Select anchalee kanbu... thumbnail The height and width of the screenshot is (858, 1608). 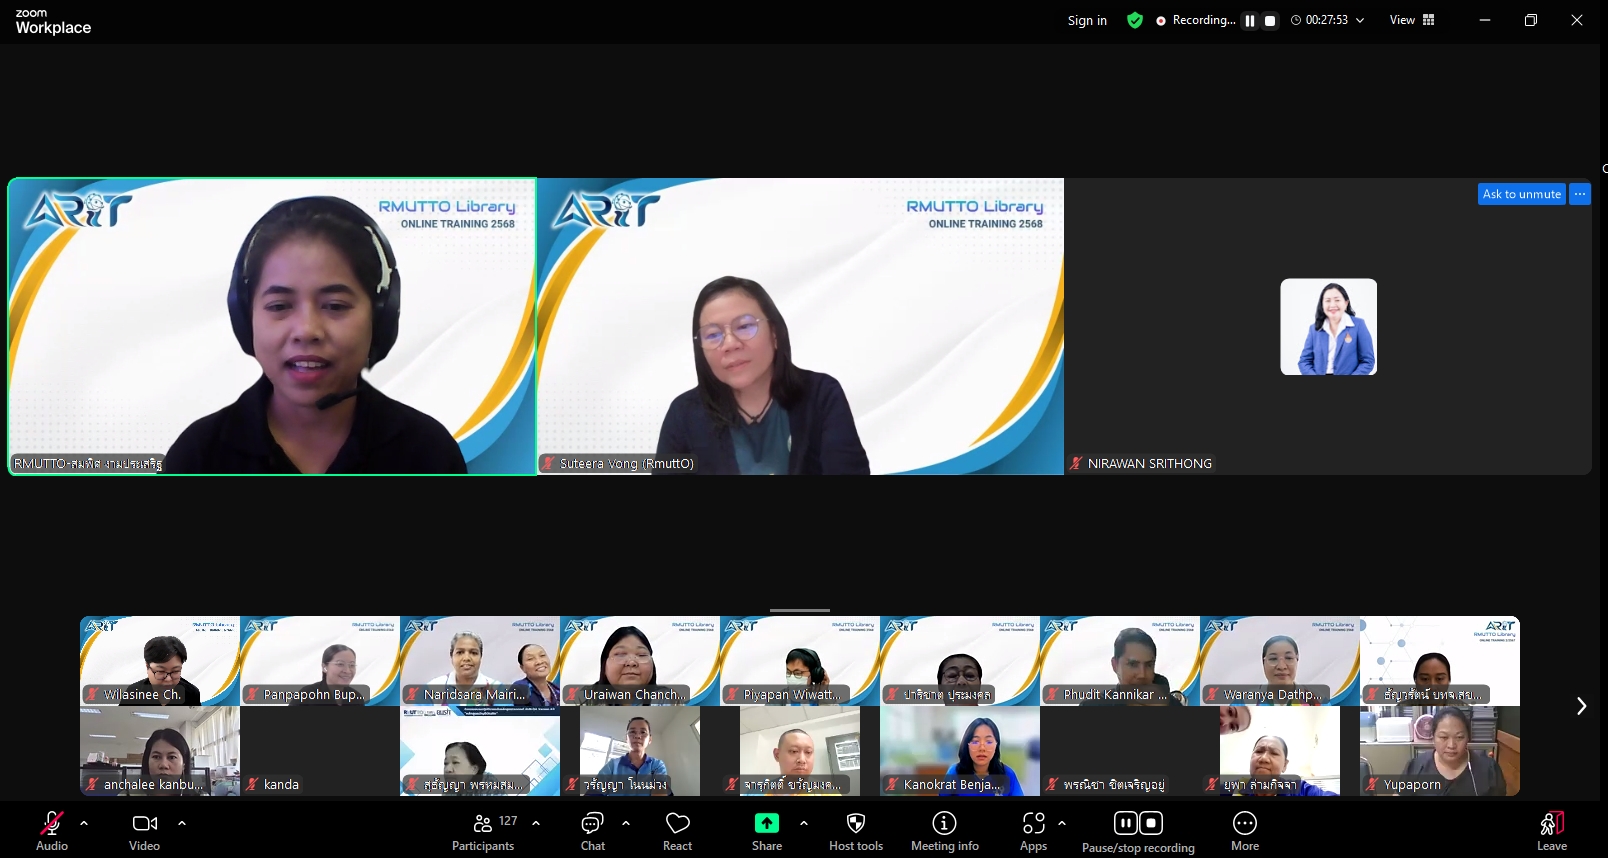160,751
